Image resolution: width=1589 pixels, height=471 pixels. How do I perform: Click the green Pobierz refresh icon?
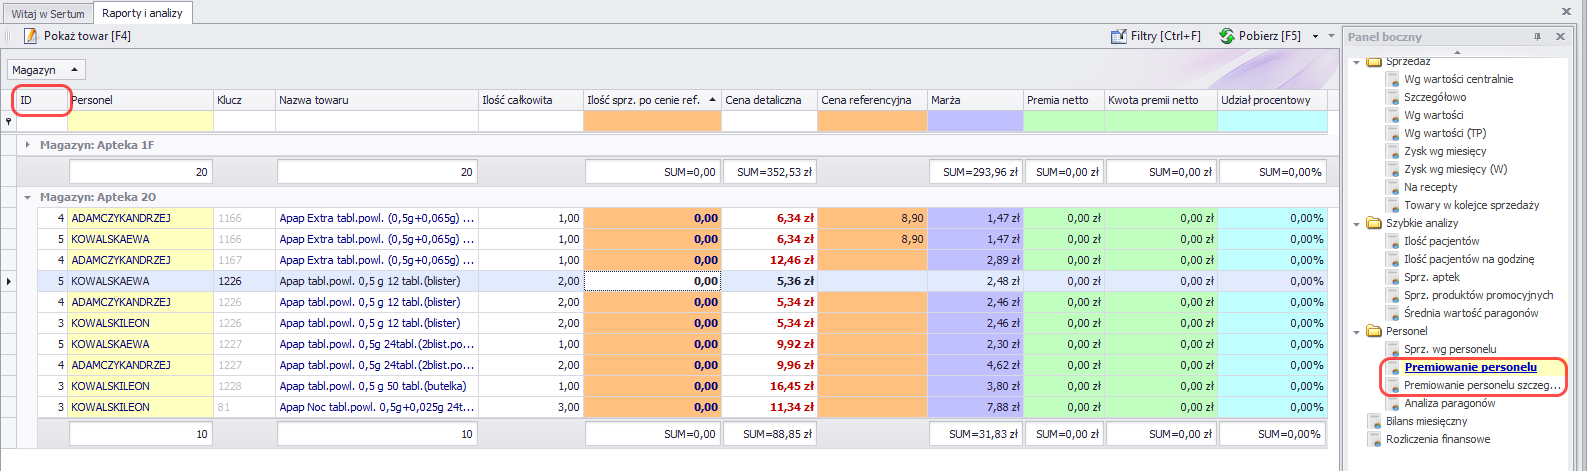coord(1227,36)
